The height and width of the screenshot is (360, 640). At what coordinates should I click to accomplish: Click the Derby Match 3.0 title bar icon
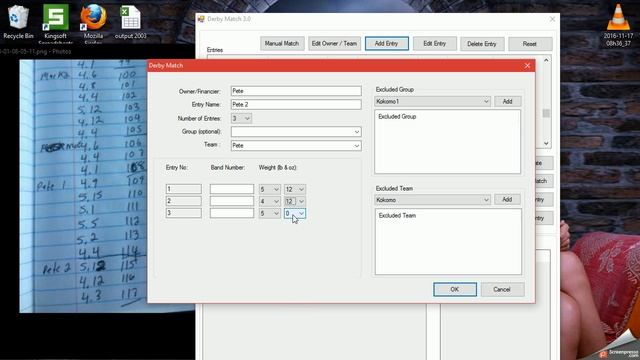point(201,19)
